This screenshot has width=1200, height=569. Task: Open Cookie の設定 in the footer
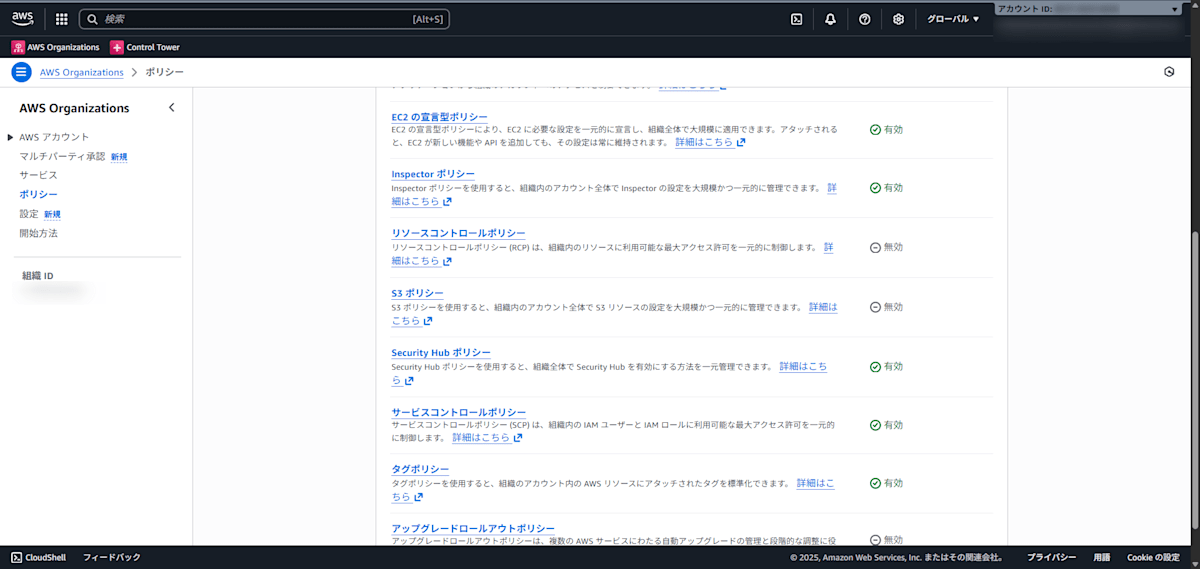[x=1153, y=557]
